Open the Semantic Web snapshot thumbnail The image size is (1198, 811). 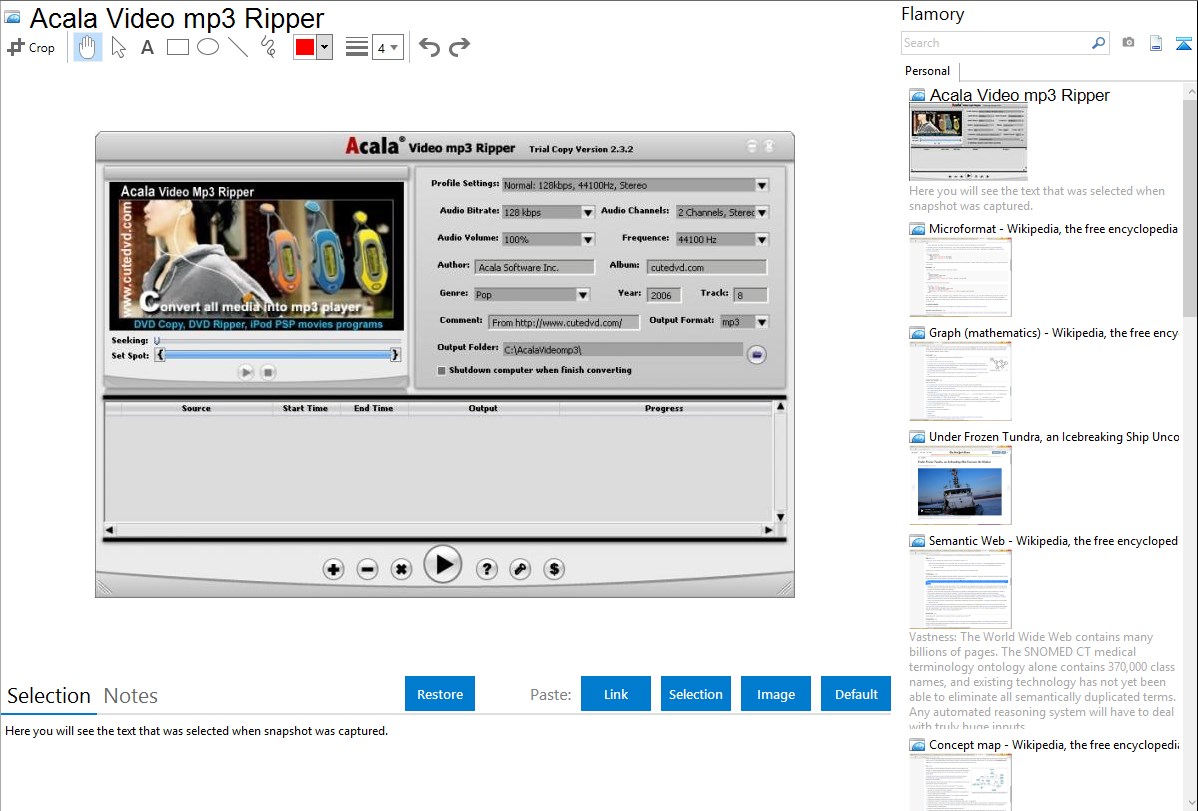coord(960,589)
